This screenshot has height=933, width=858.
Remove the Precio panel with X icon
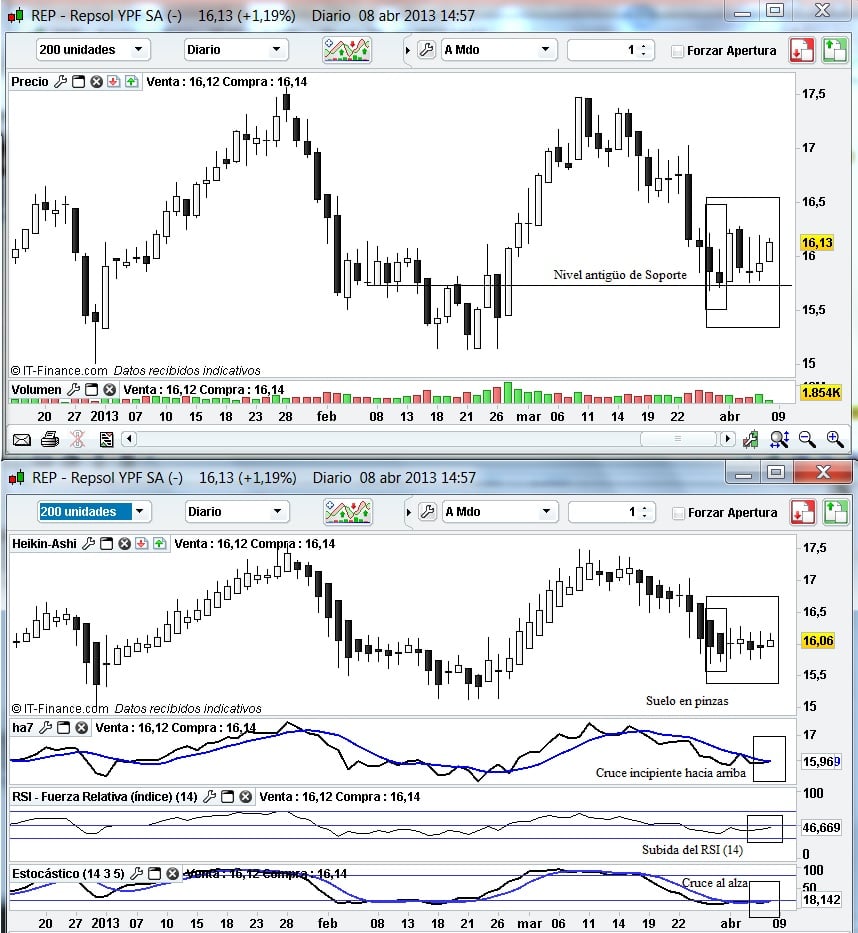point(96,82)
